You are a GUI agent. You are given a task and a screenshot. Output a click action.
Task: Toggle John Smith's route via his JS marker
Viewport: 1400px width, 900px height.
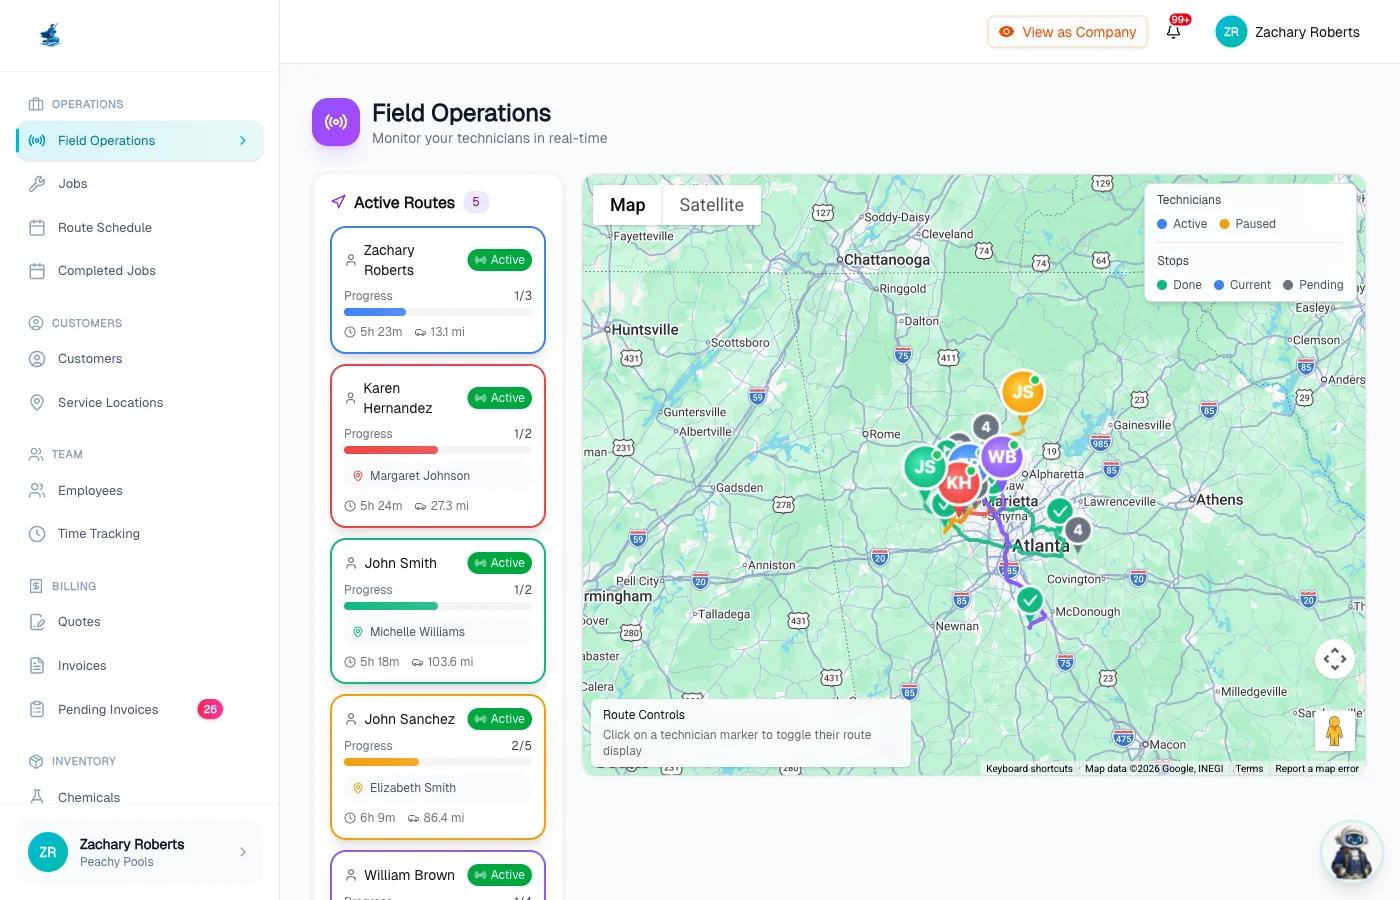point(923,465)
